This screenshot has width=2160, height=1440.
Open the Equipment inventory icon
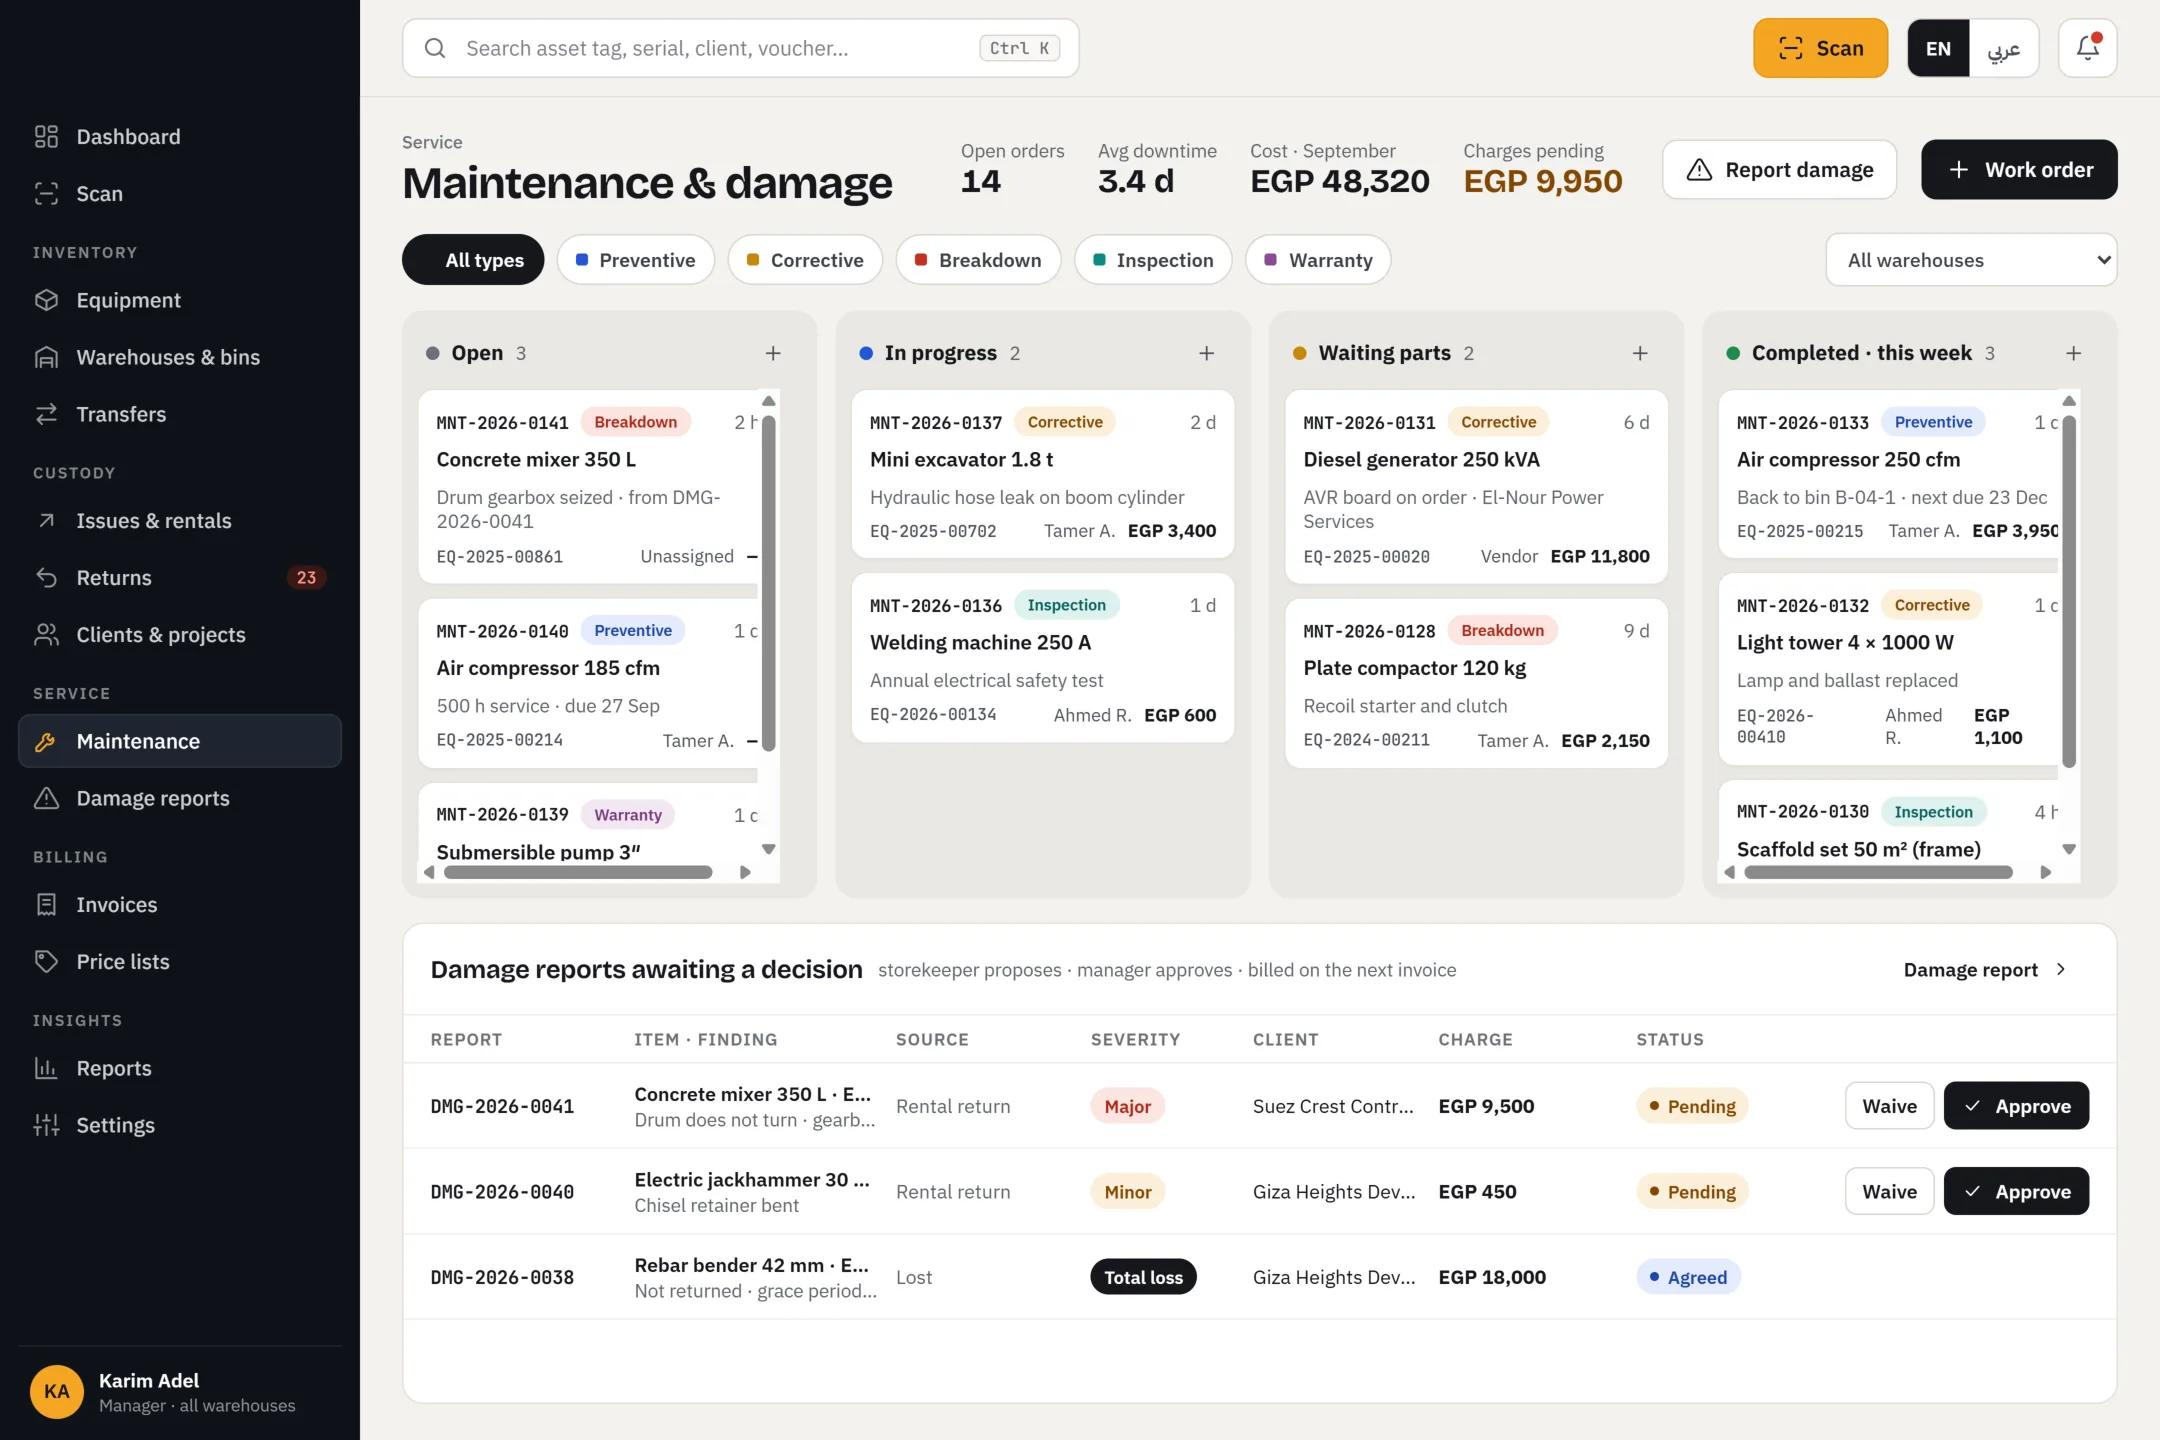point(46,301)
